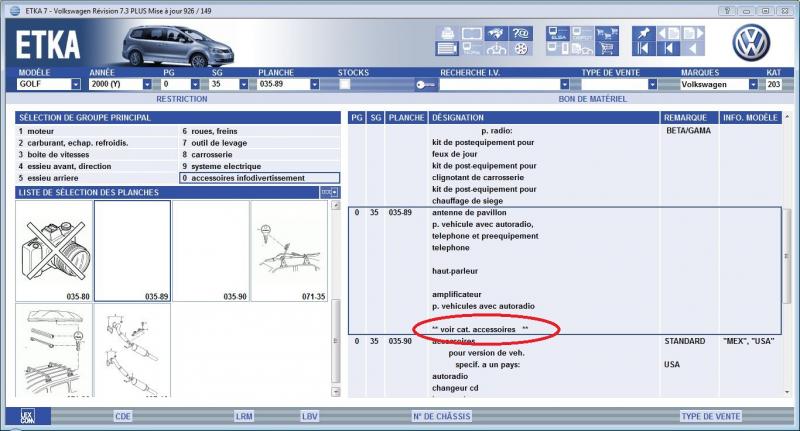Open the RECHERCHE I.V. dropdown
This screenshot has height=431, width=800.
pyautogui.click(x=564, y=84)
